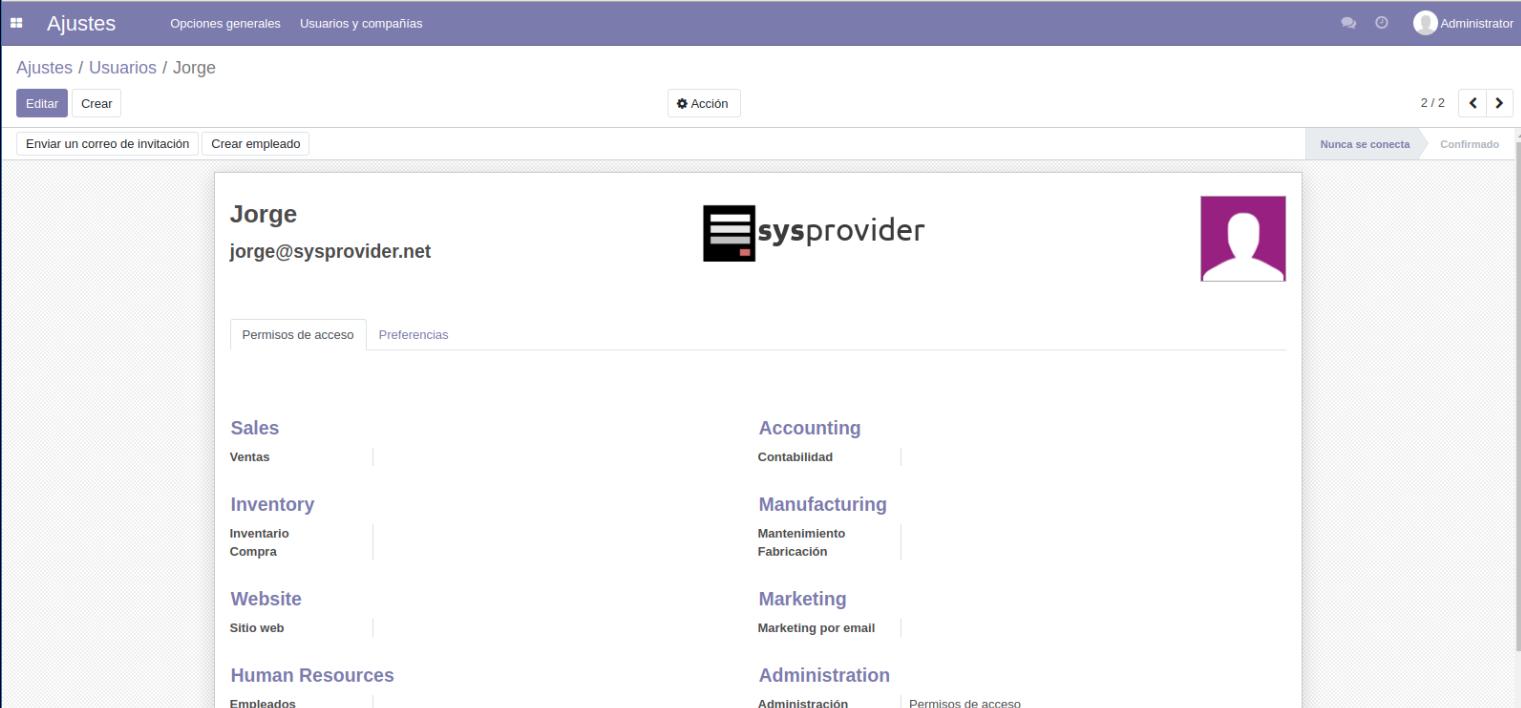
Task: Send invitation email to Jorge
Action: (x=107, y=144)
